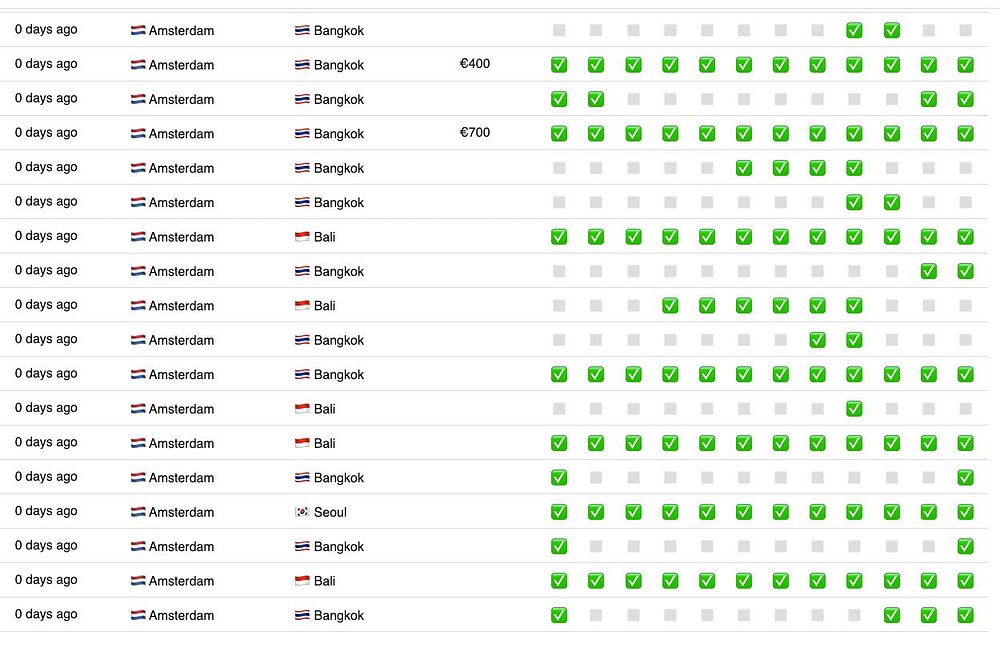This screenshot has width=1000, height=647.
Task: Uncheck the first checkbox in the €400 row
Action: click(559, 65)
